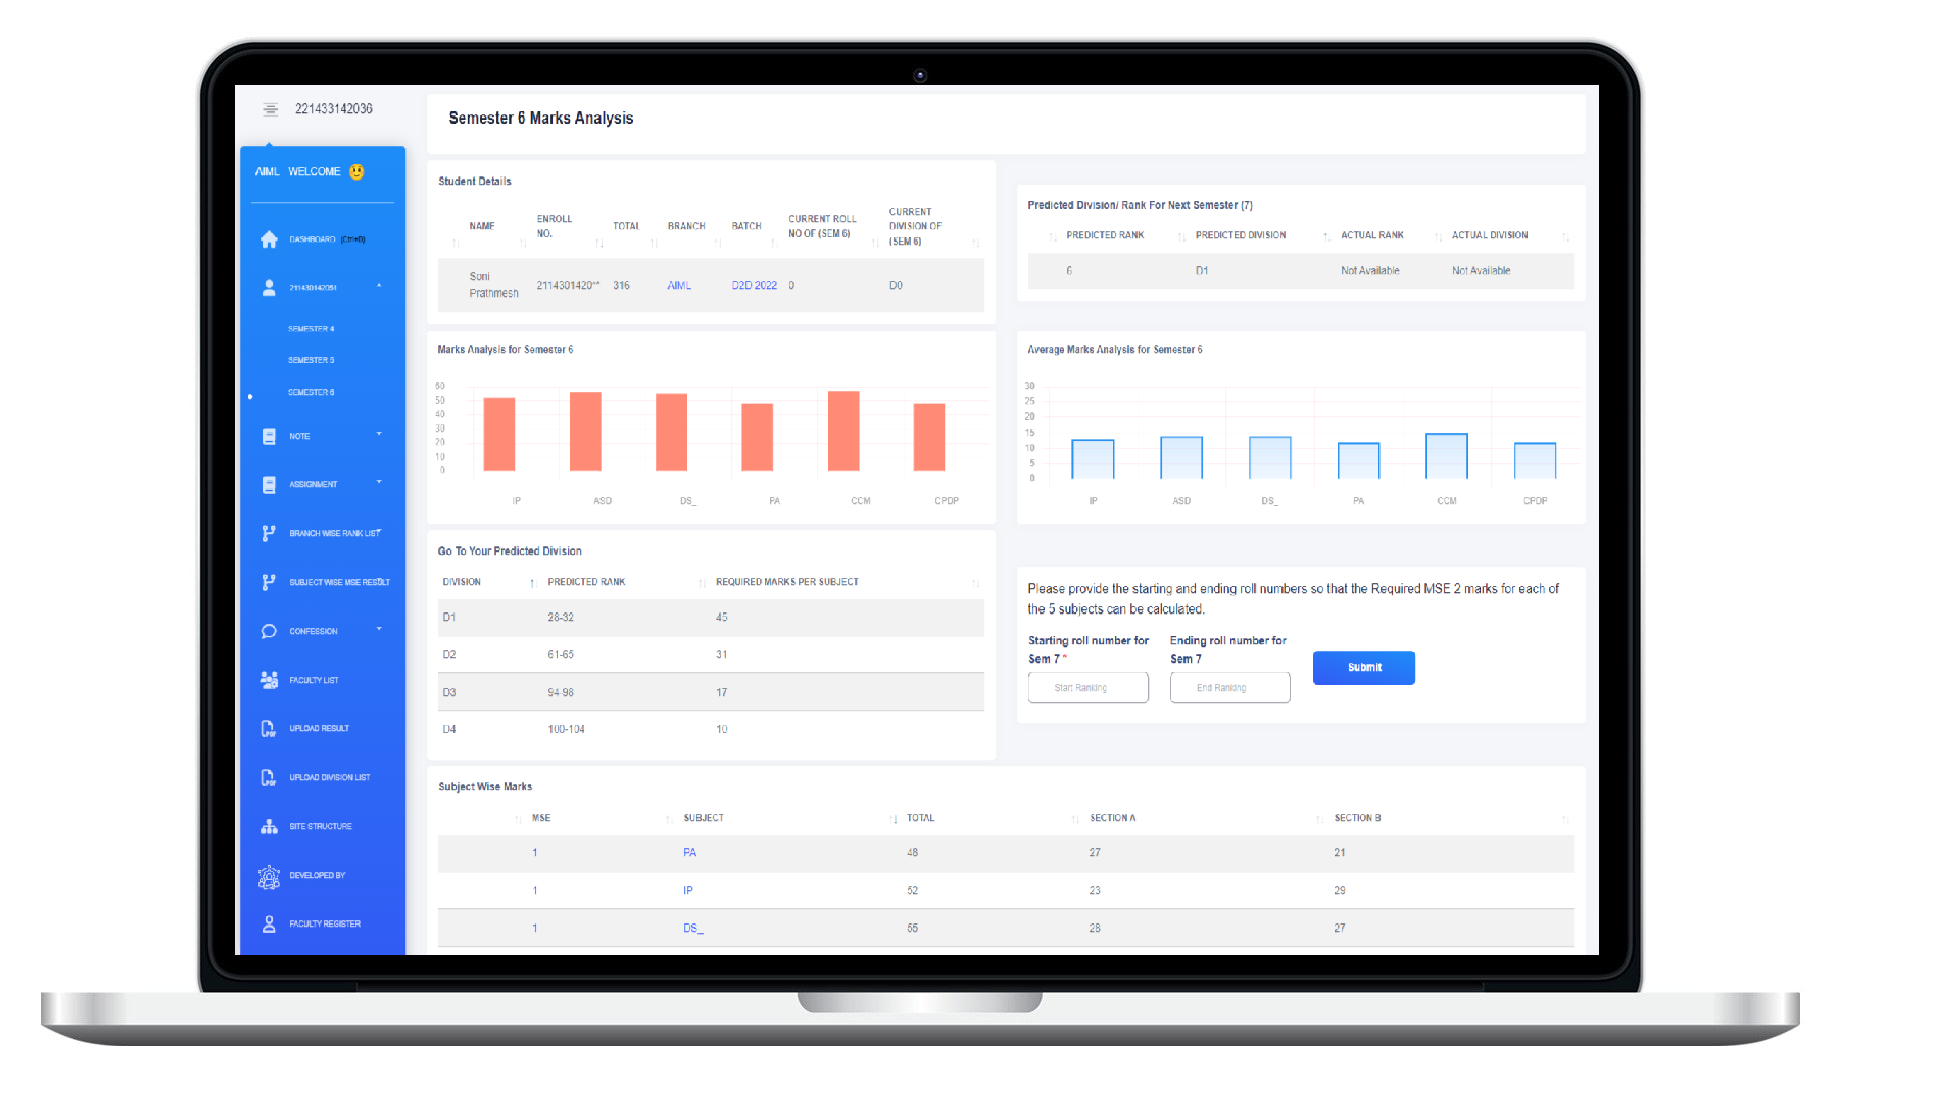
Task: Click the Start Ranking input field
Action: coord(1087,687)
